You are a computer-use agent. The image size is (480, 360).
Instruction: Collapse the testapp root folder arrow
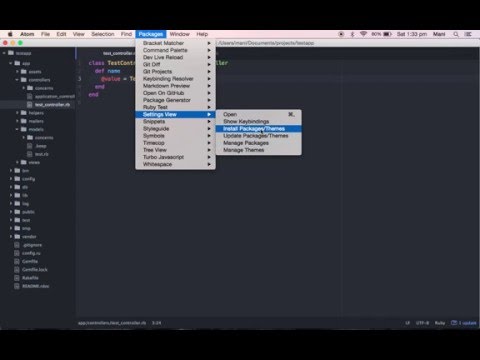click(x=4, y=53)
